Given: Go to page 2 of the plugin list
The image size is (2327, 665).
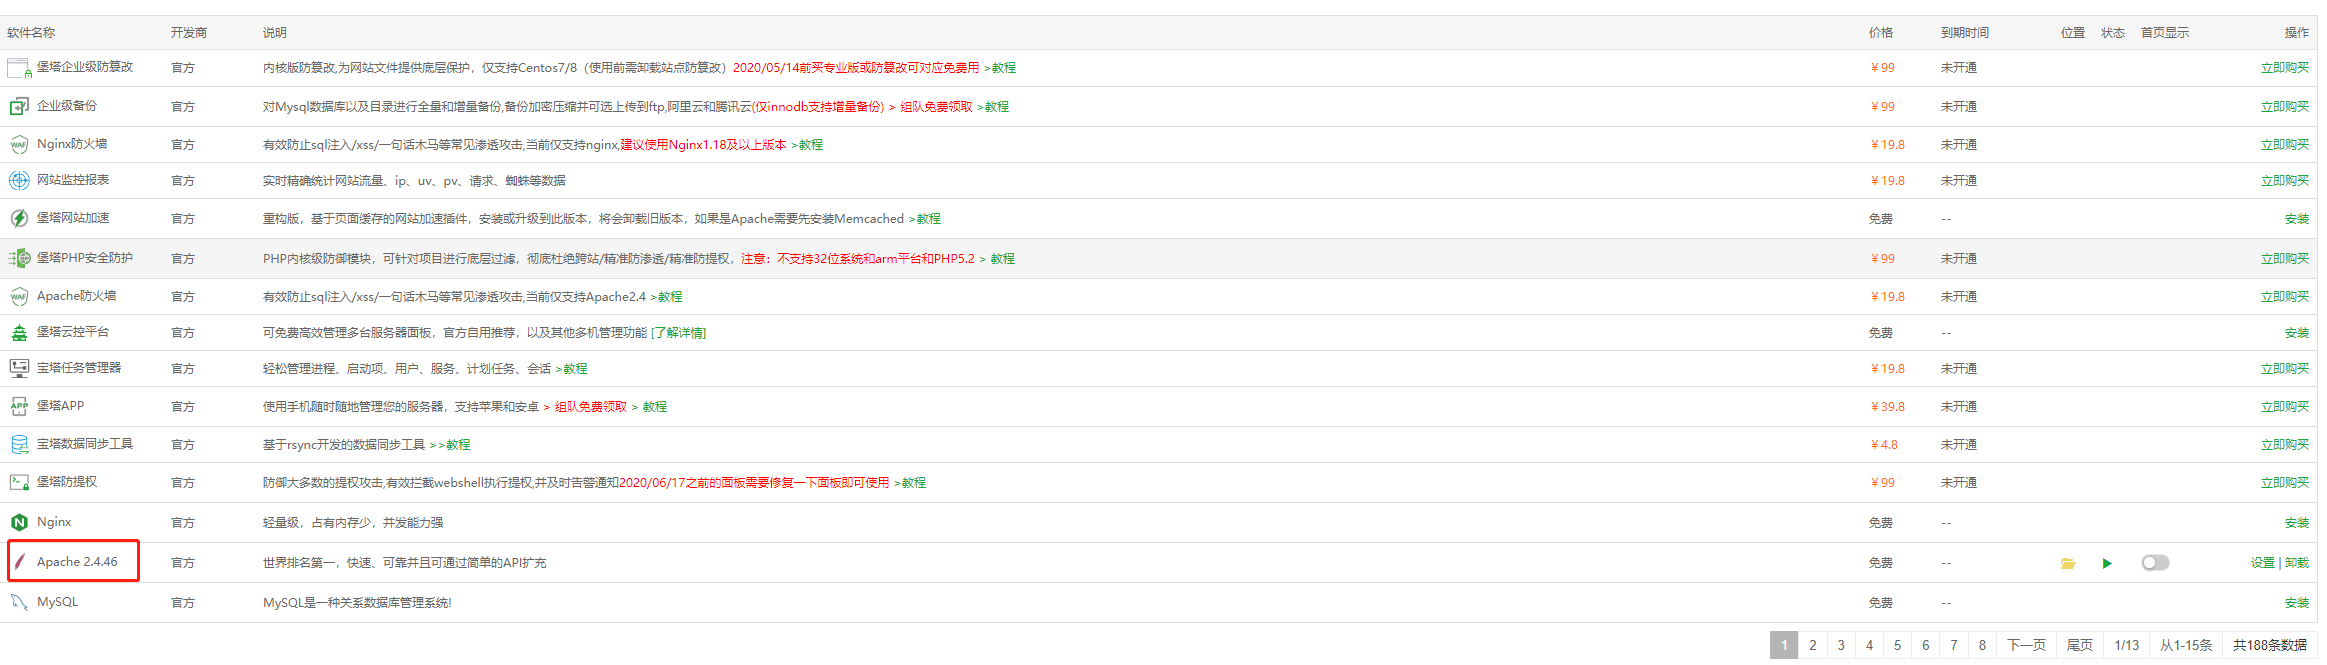Looking at the screenshot, I should (1812, 645).
